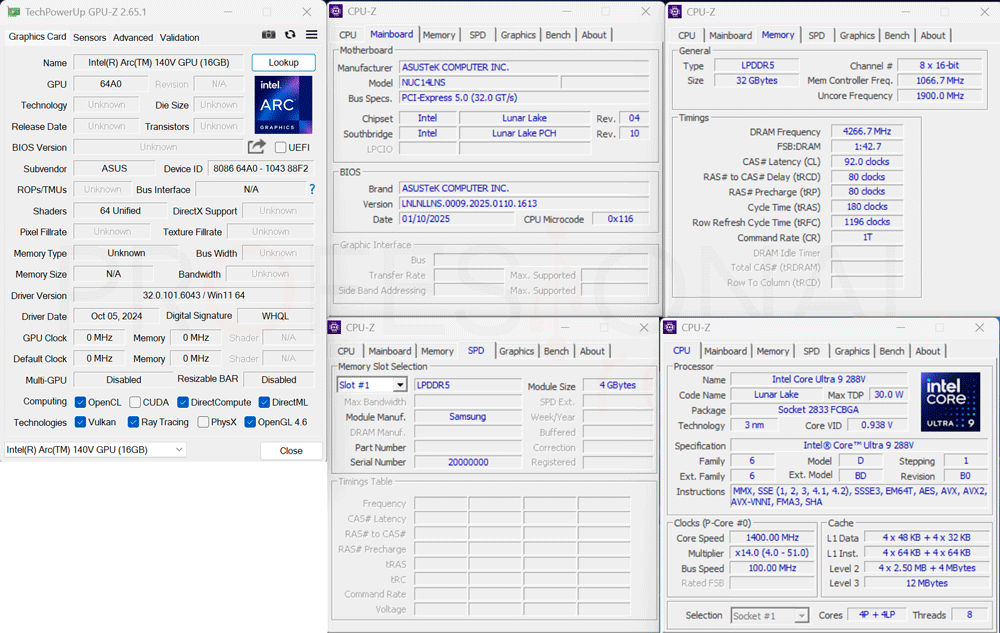Toggle the OpenGL 4.6 checkbox
Image resolution: width=1000 pixels, height=633 pixels.
[x=250, y=422]
